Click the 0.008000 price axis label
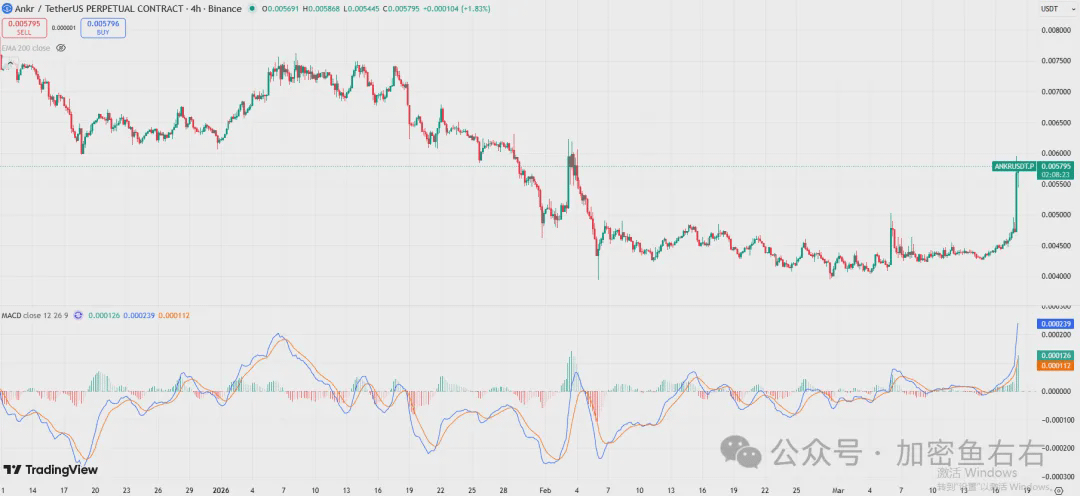Image resolution: width=1080 pixels, height=496 pixels. 1055,30
